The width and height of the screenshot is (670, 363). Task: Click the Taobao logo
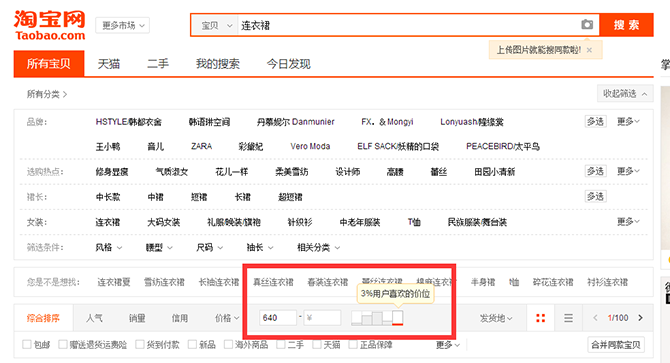coord(50,25)
